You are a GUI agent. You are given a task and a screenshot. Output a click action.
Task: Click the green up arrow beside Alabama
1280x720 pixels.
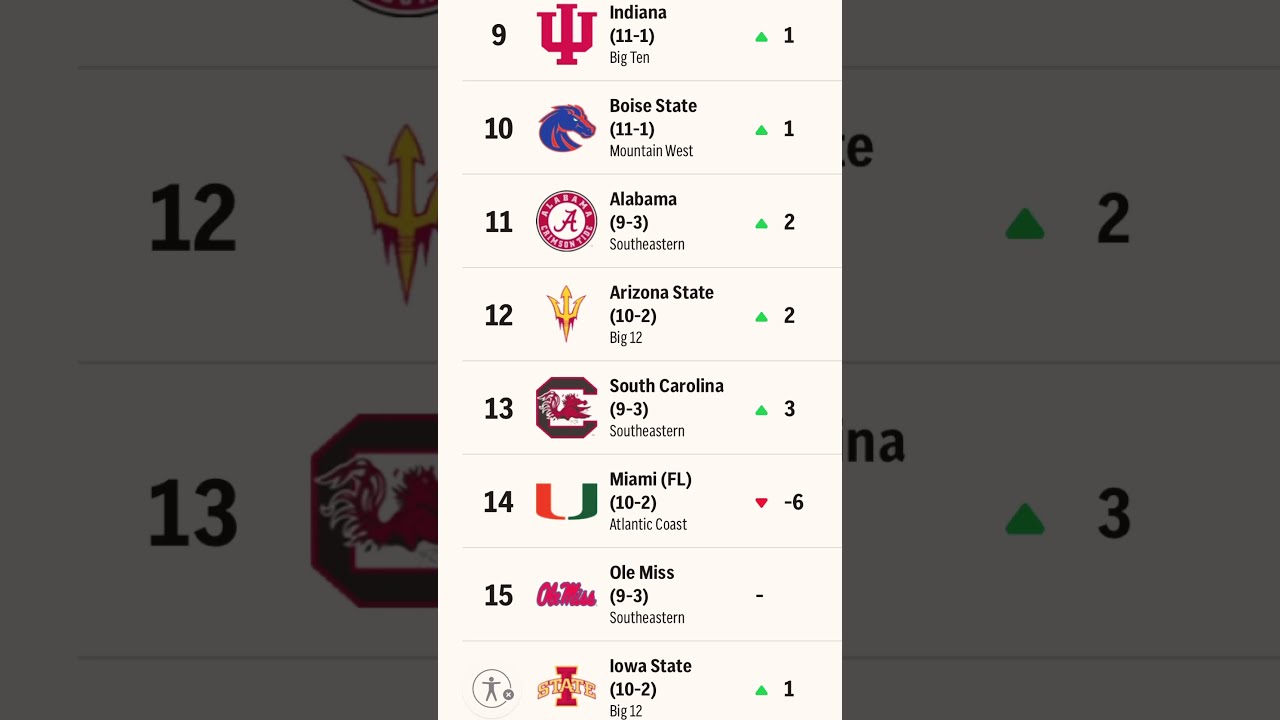(761, 223)
